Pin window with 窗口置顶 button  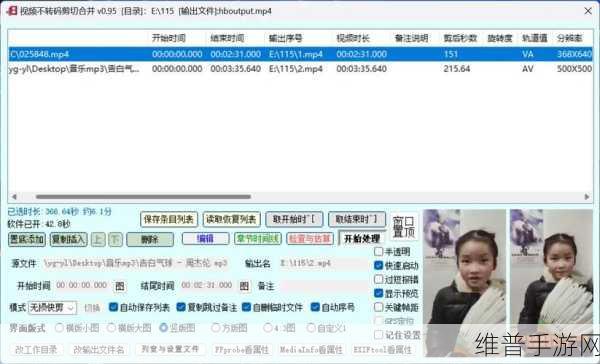pos(404,227)
